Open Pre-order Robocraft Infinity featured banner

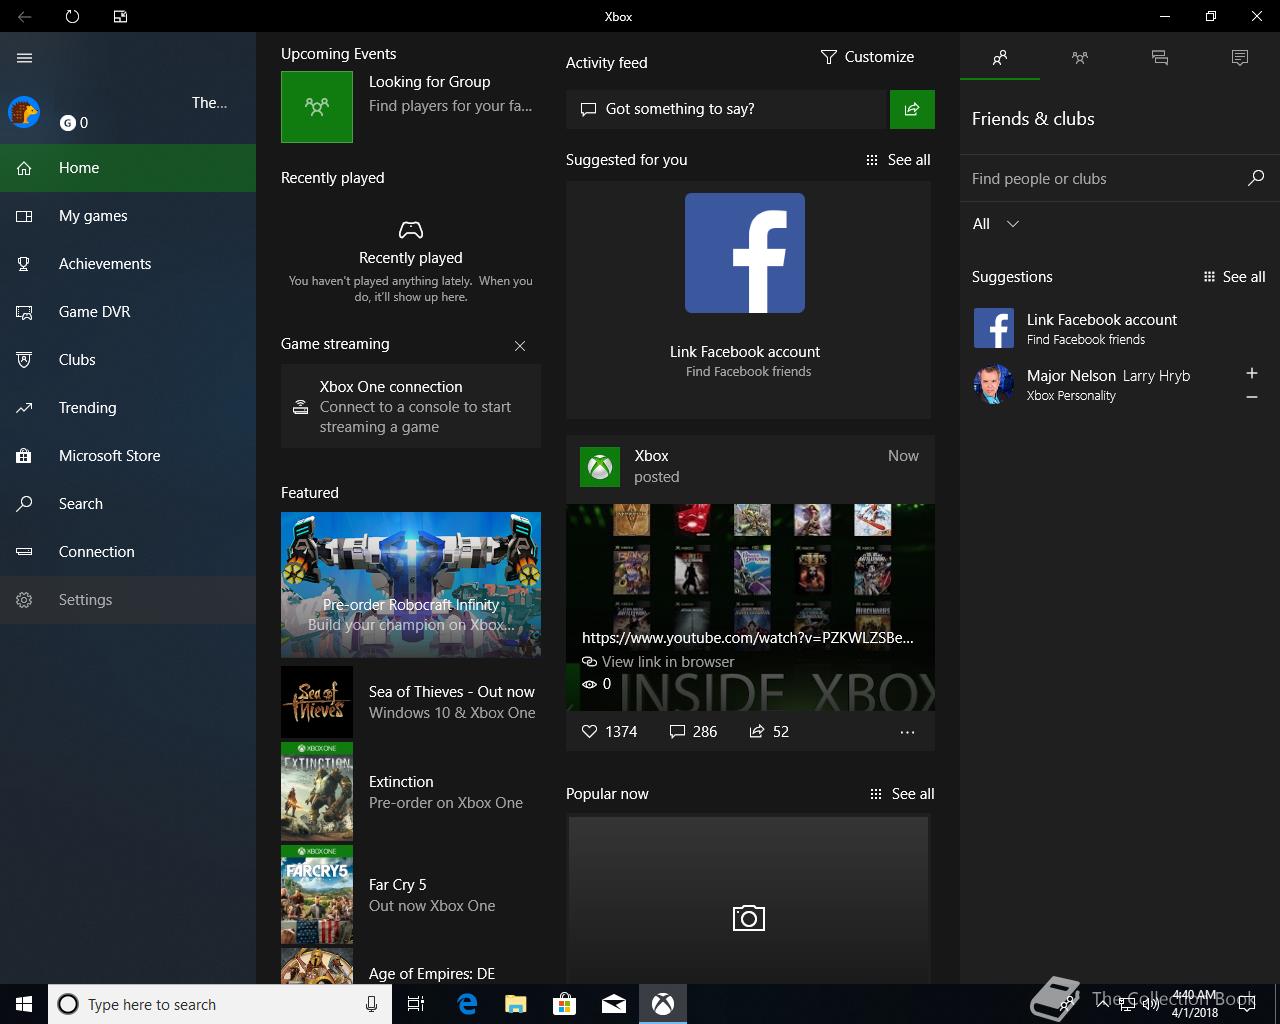tap(411, 585)
